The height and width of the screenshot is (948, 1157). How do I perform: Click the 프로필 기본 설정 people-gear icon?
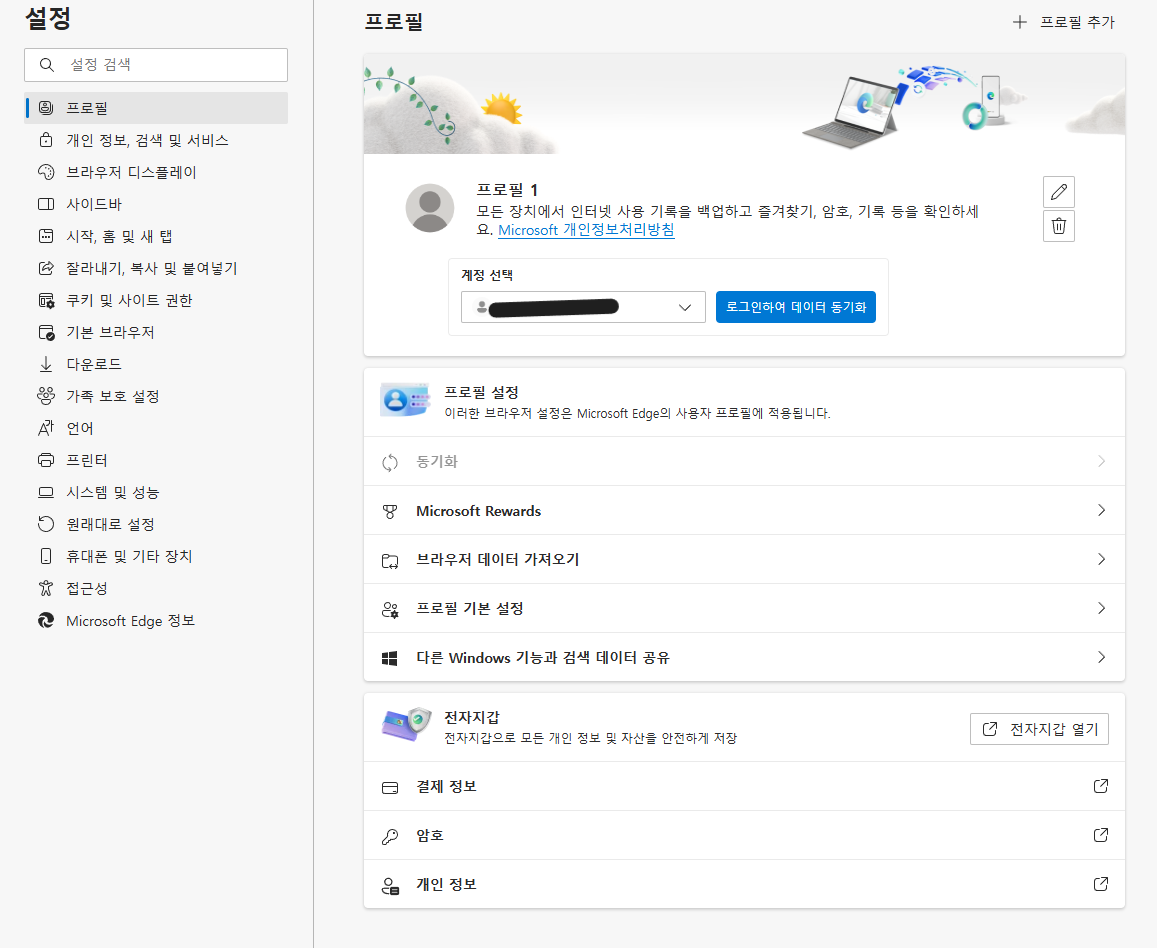(x=390, y=609)
